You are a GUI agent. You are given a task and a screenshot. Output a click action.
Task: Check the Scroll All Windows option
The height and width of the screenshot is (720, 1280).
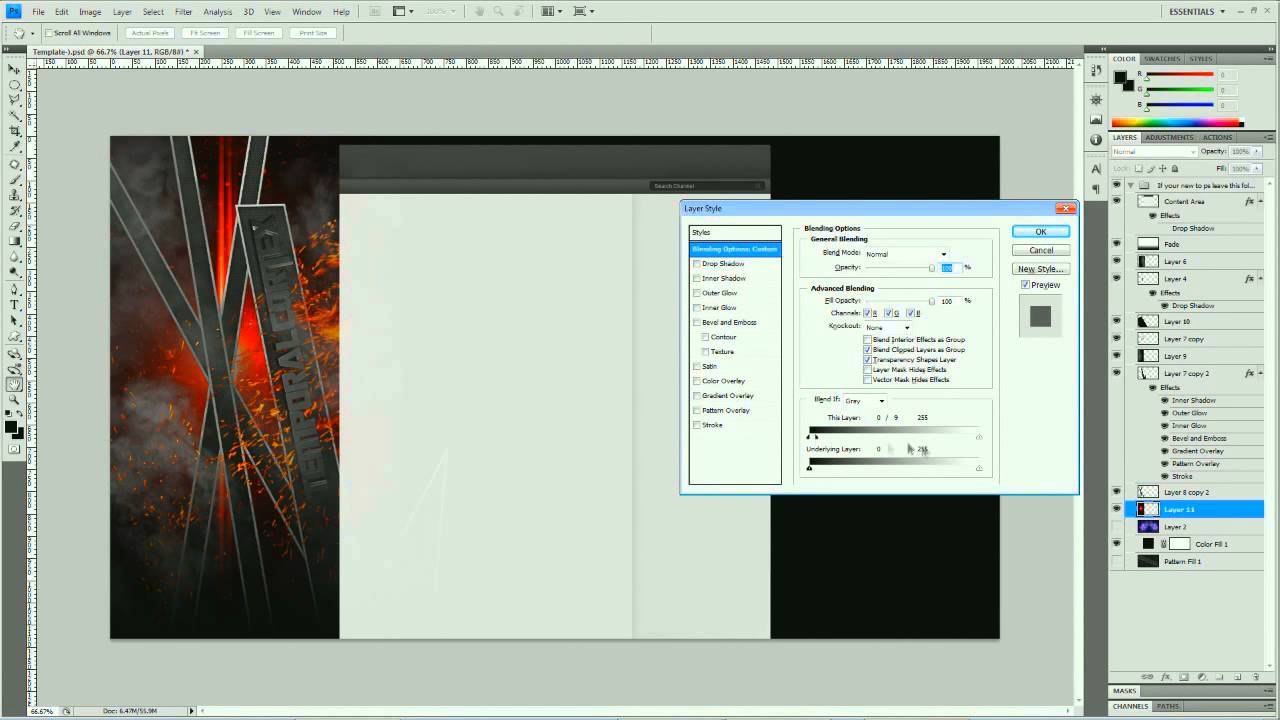click(49, 33)
